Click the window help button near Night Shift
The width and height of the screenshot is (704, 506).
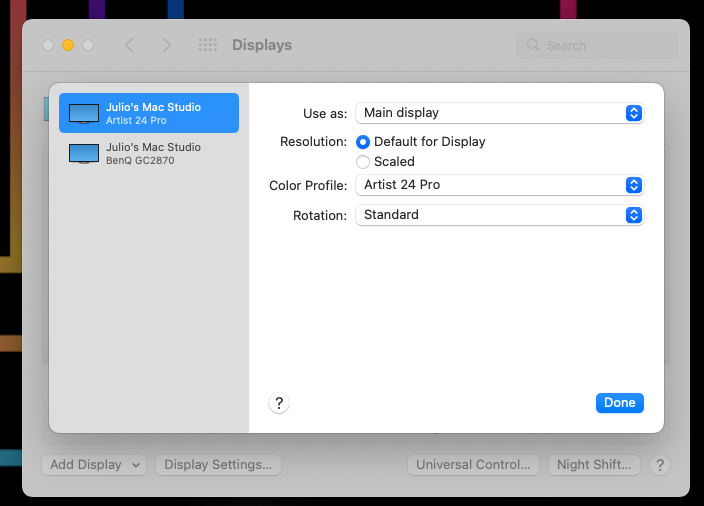click(x=660, y=465)
